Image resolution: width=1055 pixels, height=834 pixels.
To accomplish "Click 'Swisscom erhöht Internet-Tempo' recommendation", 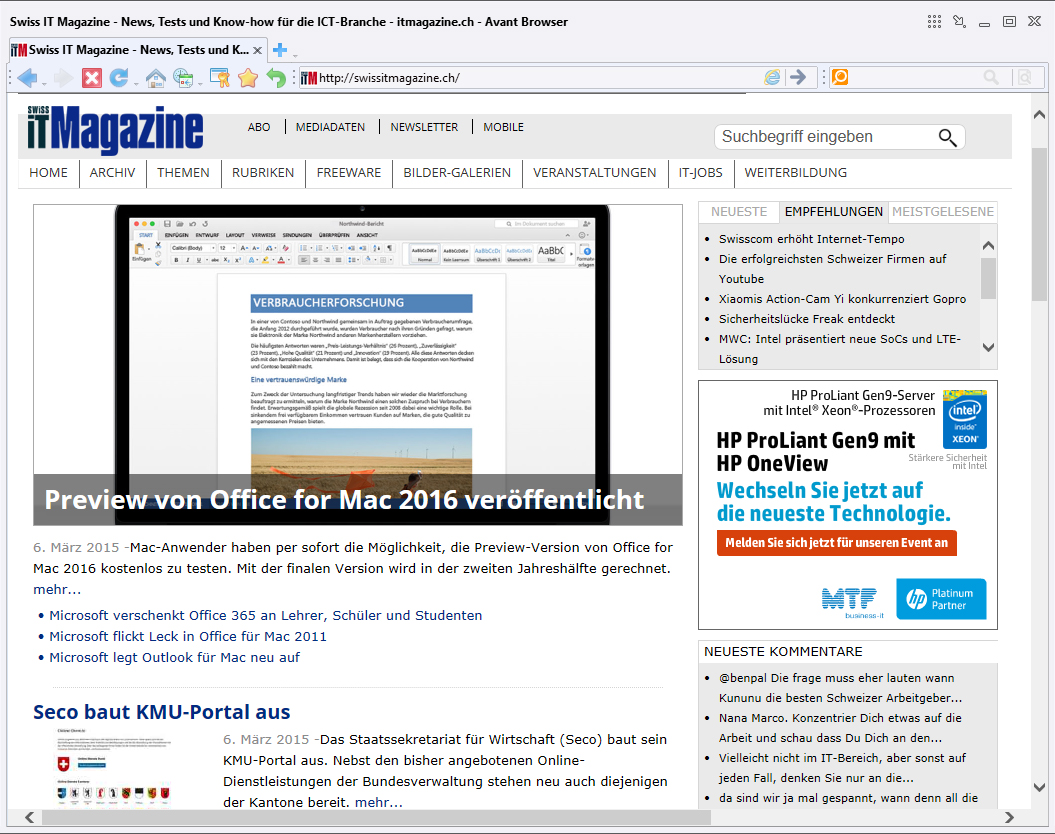I will pyautogui.click(x=811, y=239).
